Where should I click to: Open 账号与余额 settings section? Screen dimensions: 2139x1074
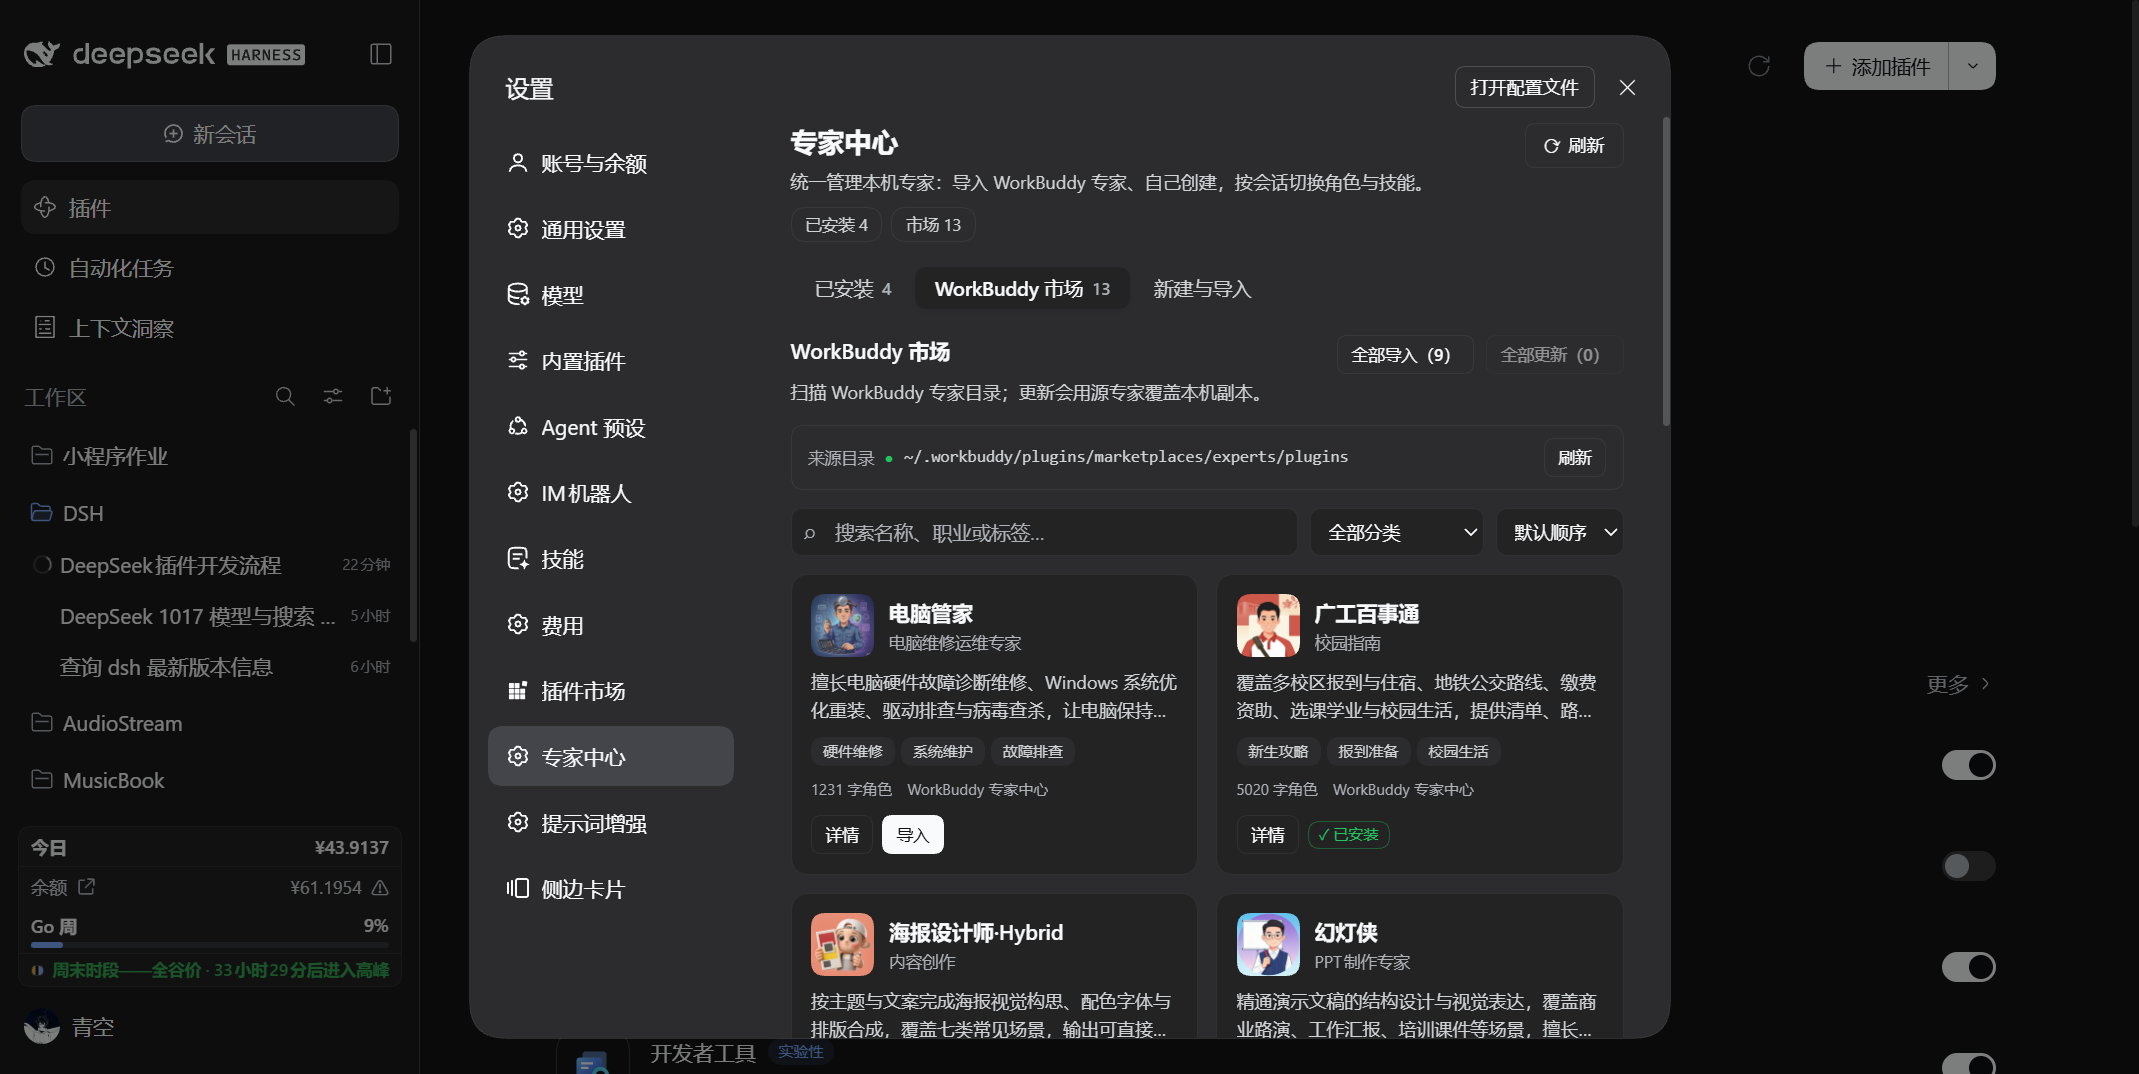pyautogui.click(x=611, y=163)
